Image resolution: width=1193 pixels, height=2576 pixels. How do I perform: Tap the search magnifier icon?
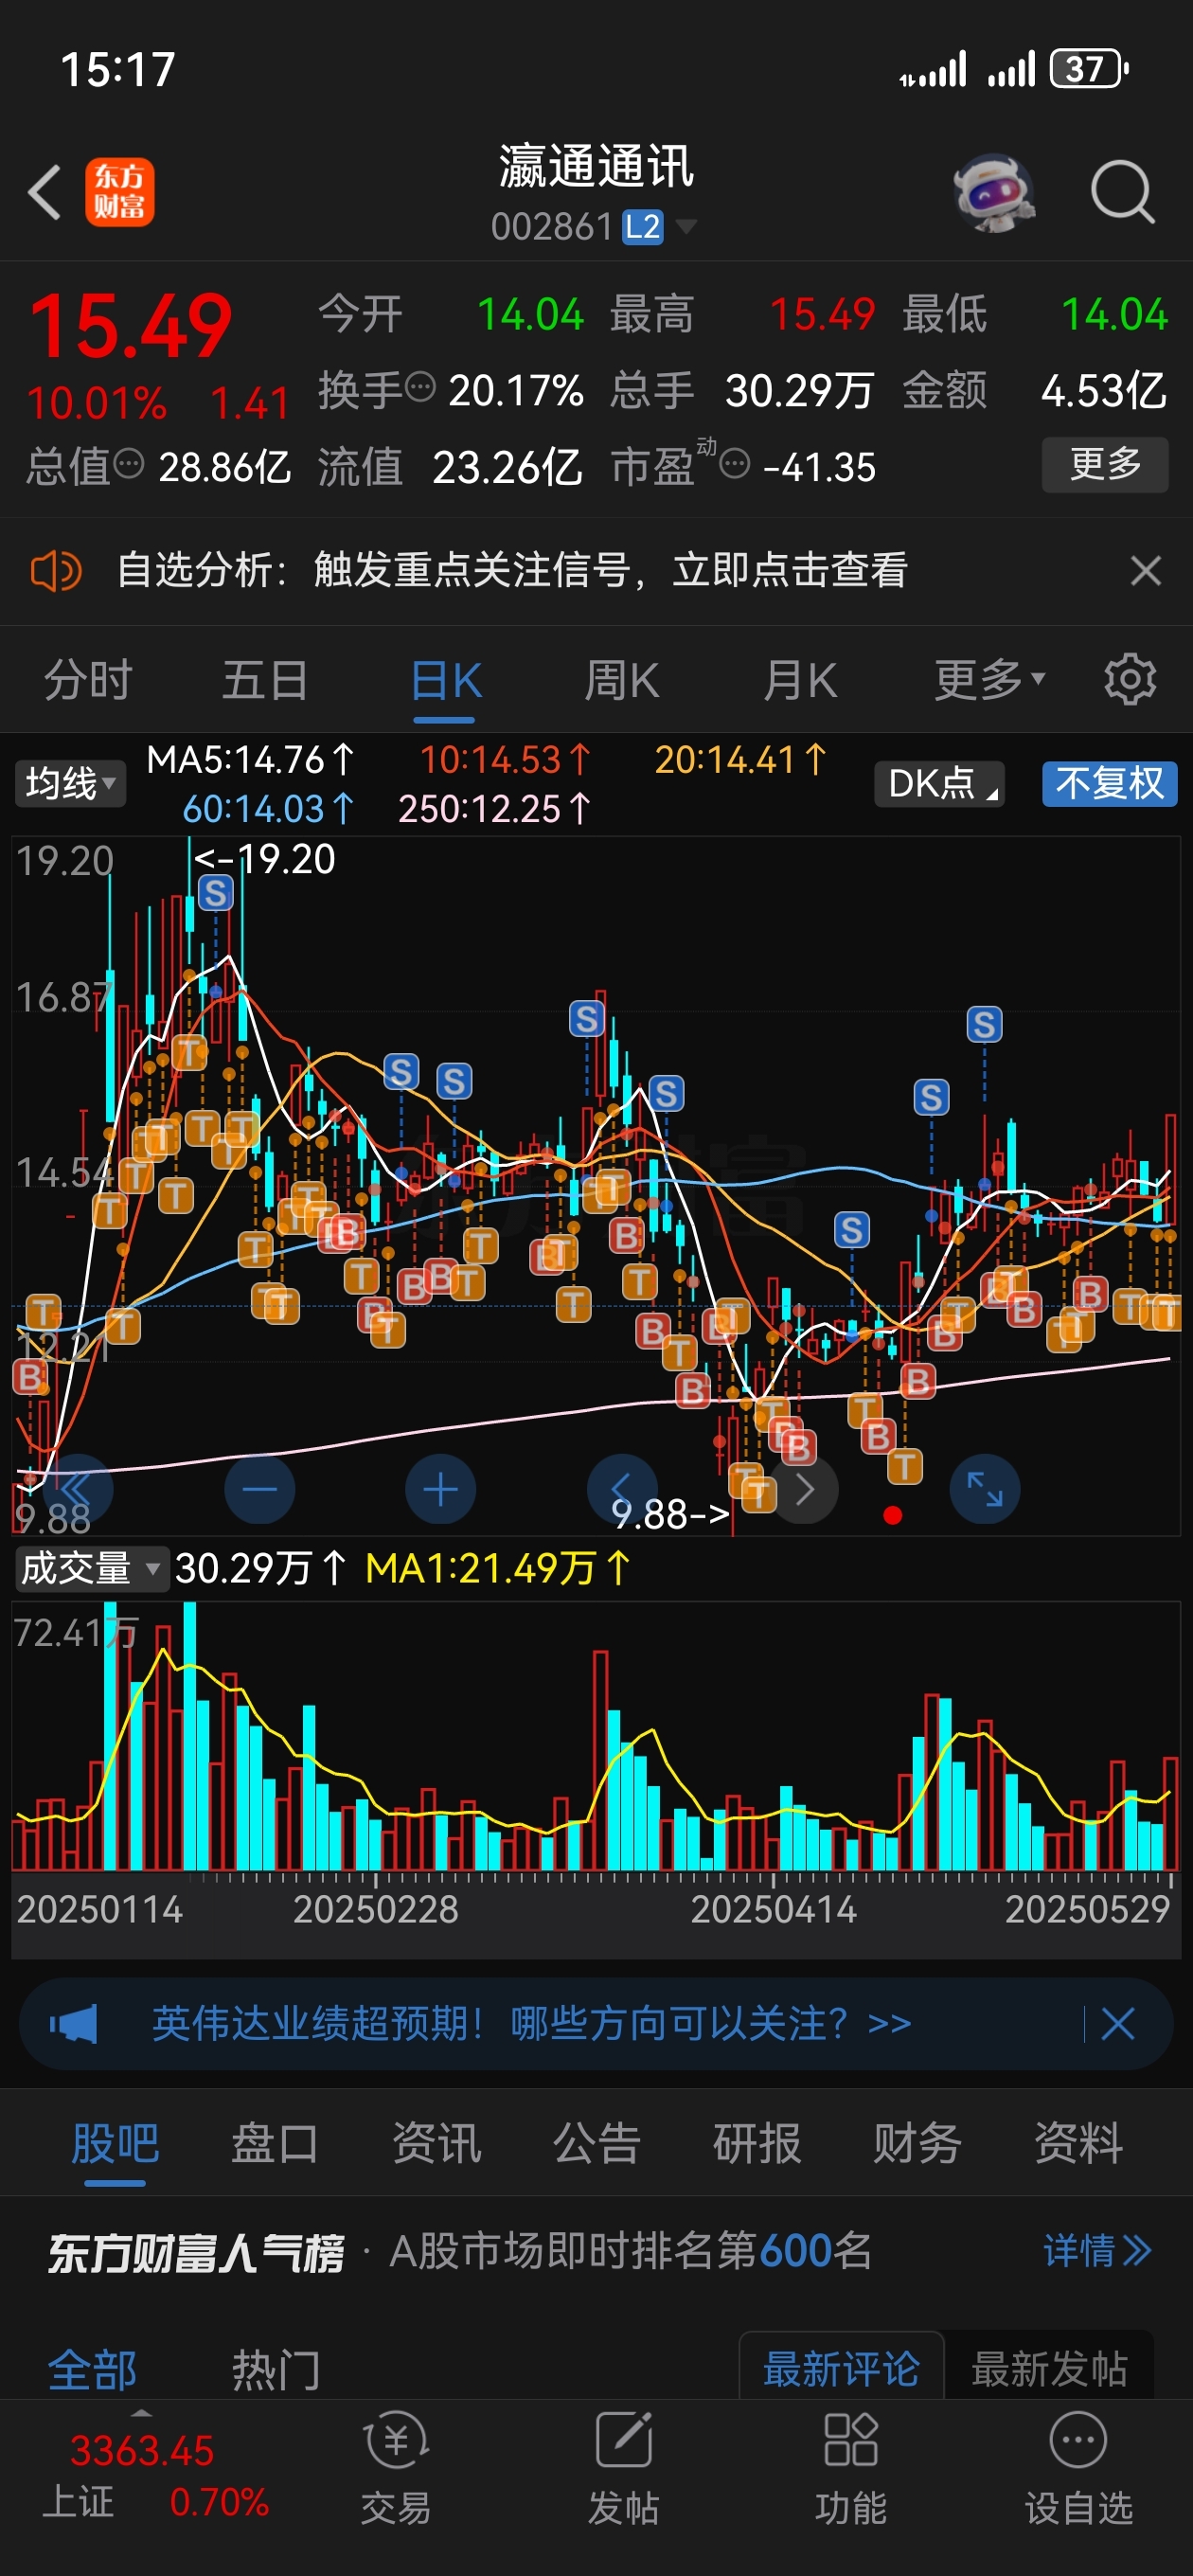click(1122, 191)
